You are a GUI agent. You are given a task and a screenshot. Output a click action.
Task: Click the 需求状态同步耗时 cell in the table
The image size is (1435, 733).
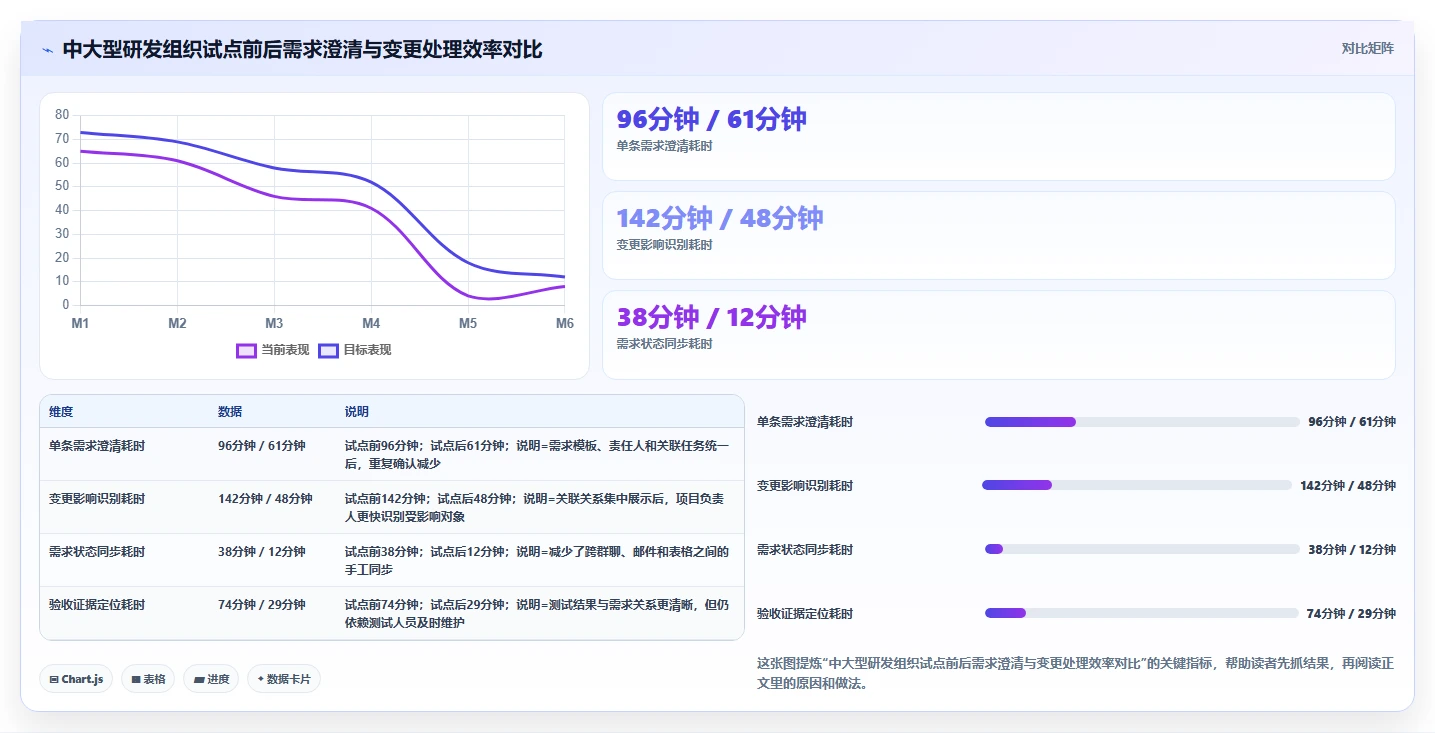[97, 552]
